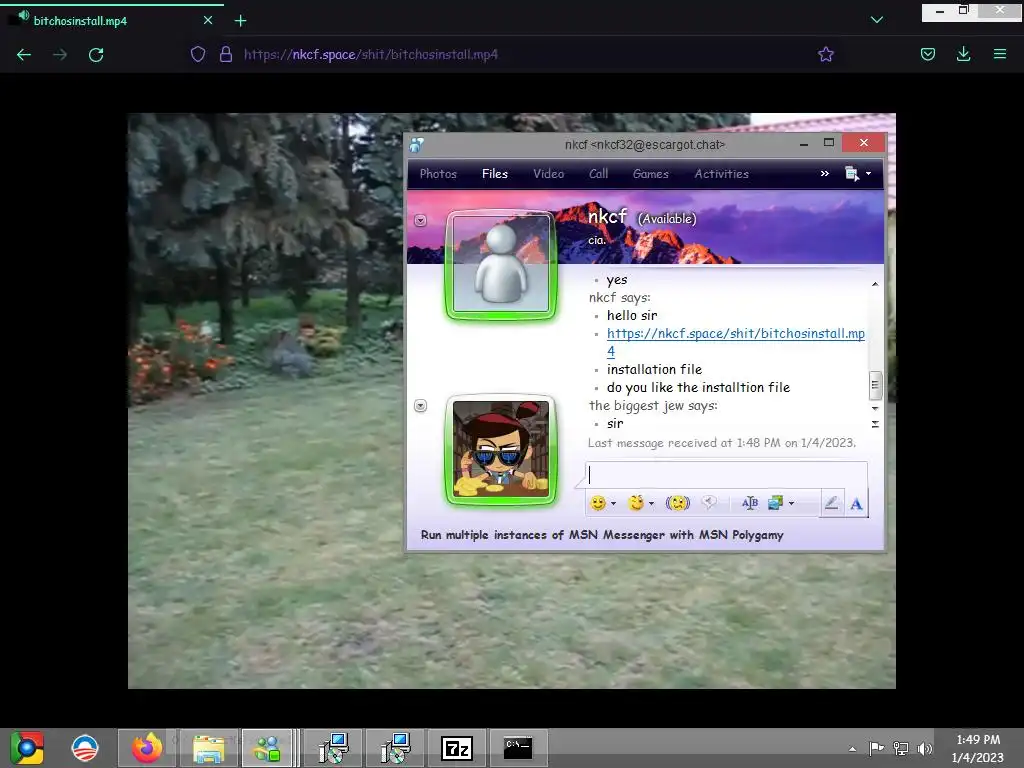Click the cartoon avatar display picture

pyautogui.click(x=501, y=449)
